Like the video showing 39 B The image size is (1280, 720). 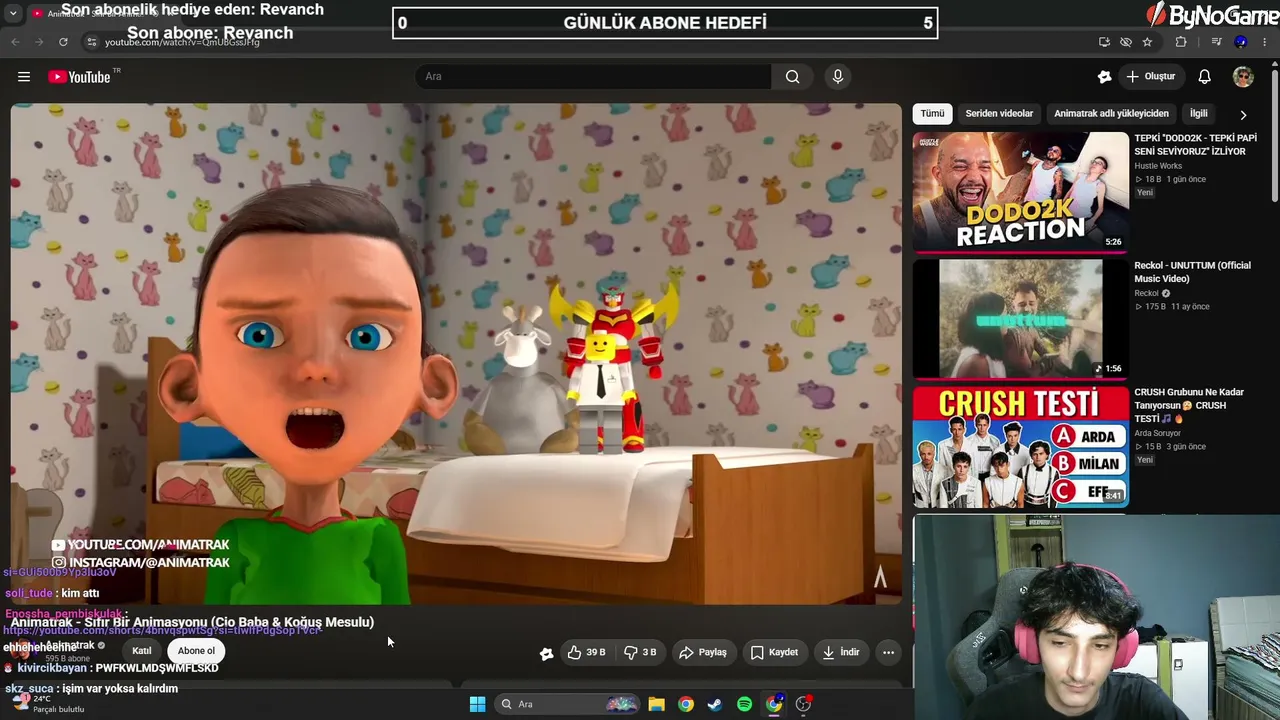(586, 652)
